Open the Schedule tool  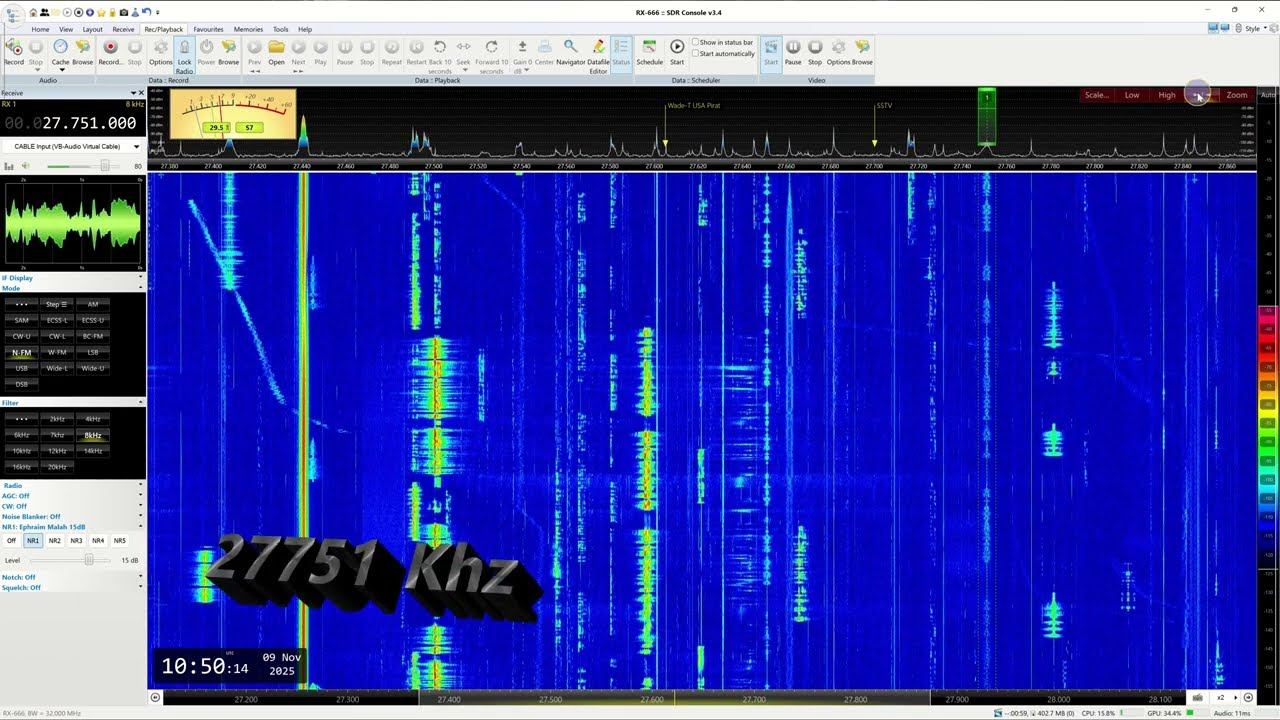(x=650, y=52)
